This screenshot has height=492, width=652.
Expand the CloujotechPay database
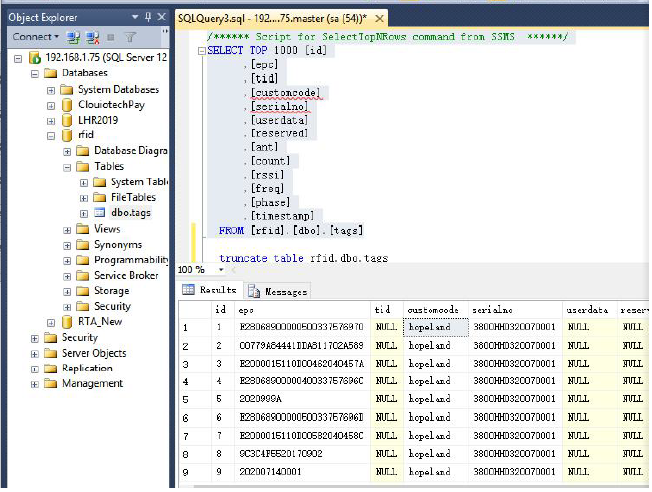pos(51,106)
